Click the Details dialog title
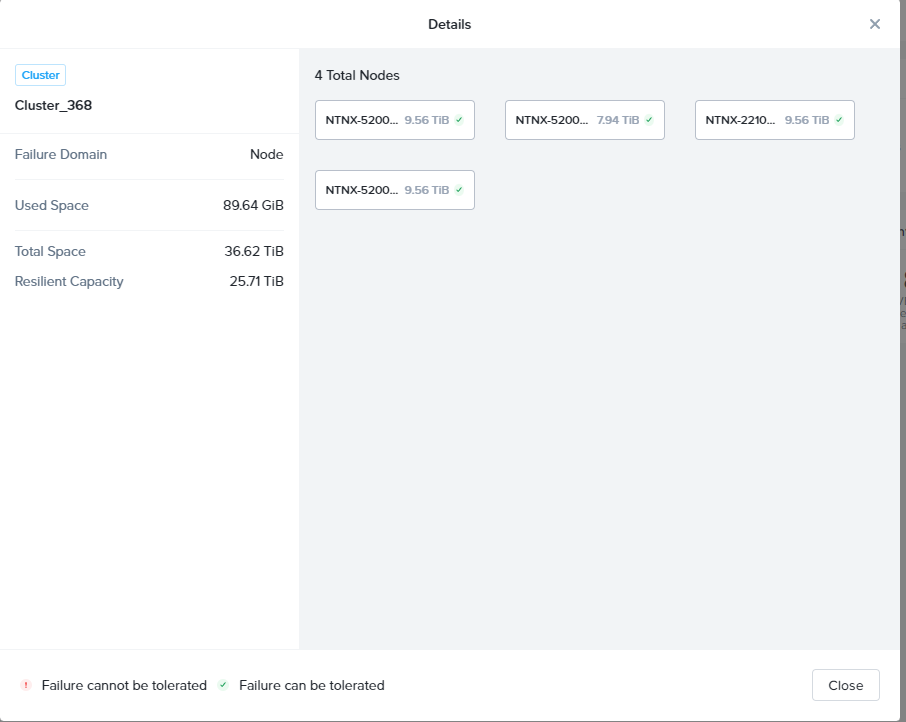 (x=449, y=24)
